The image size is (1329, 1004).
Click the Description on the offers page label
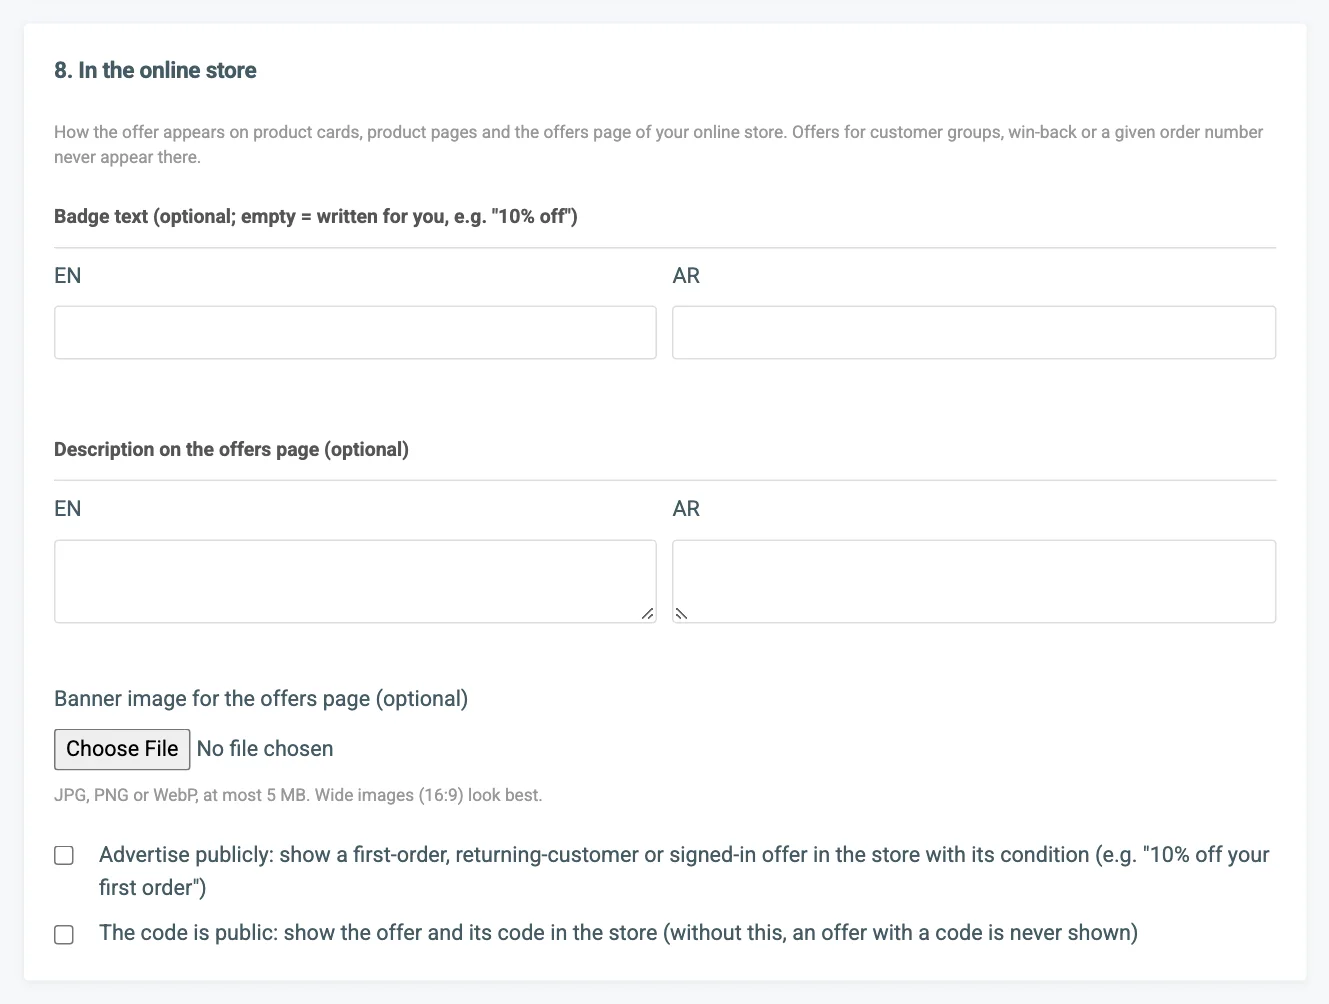coord(231,449)
